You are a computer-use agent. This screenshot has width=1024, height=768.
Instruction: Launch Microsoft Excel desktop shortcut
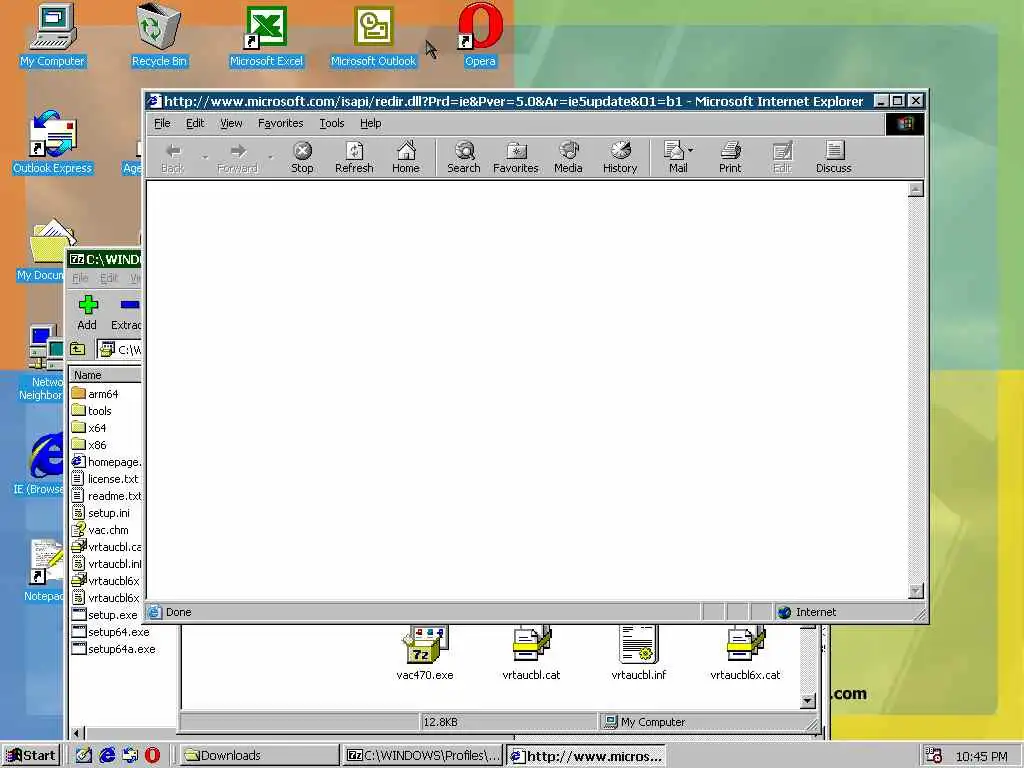(x=266, y=36)
